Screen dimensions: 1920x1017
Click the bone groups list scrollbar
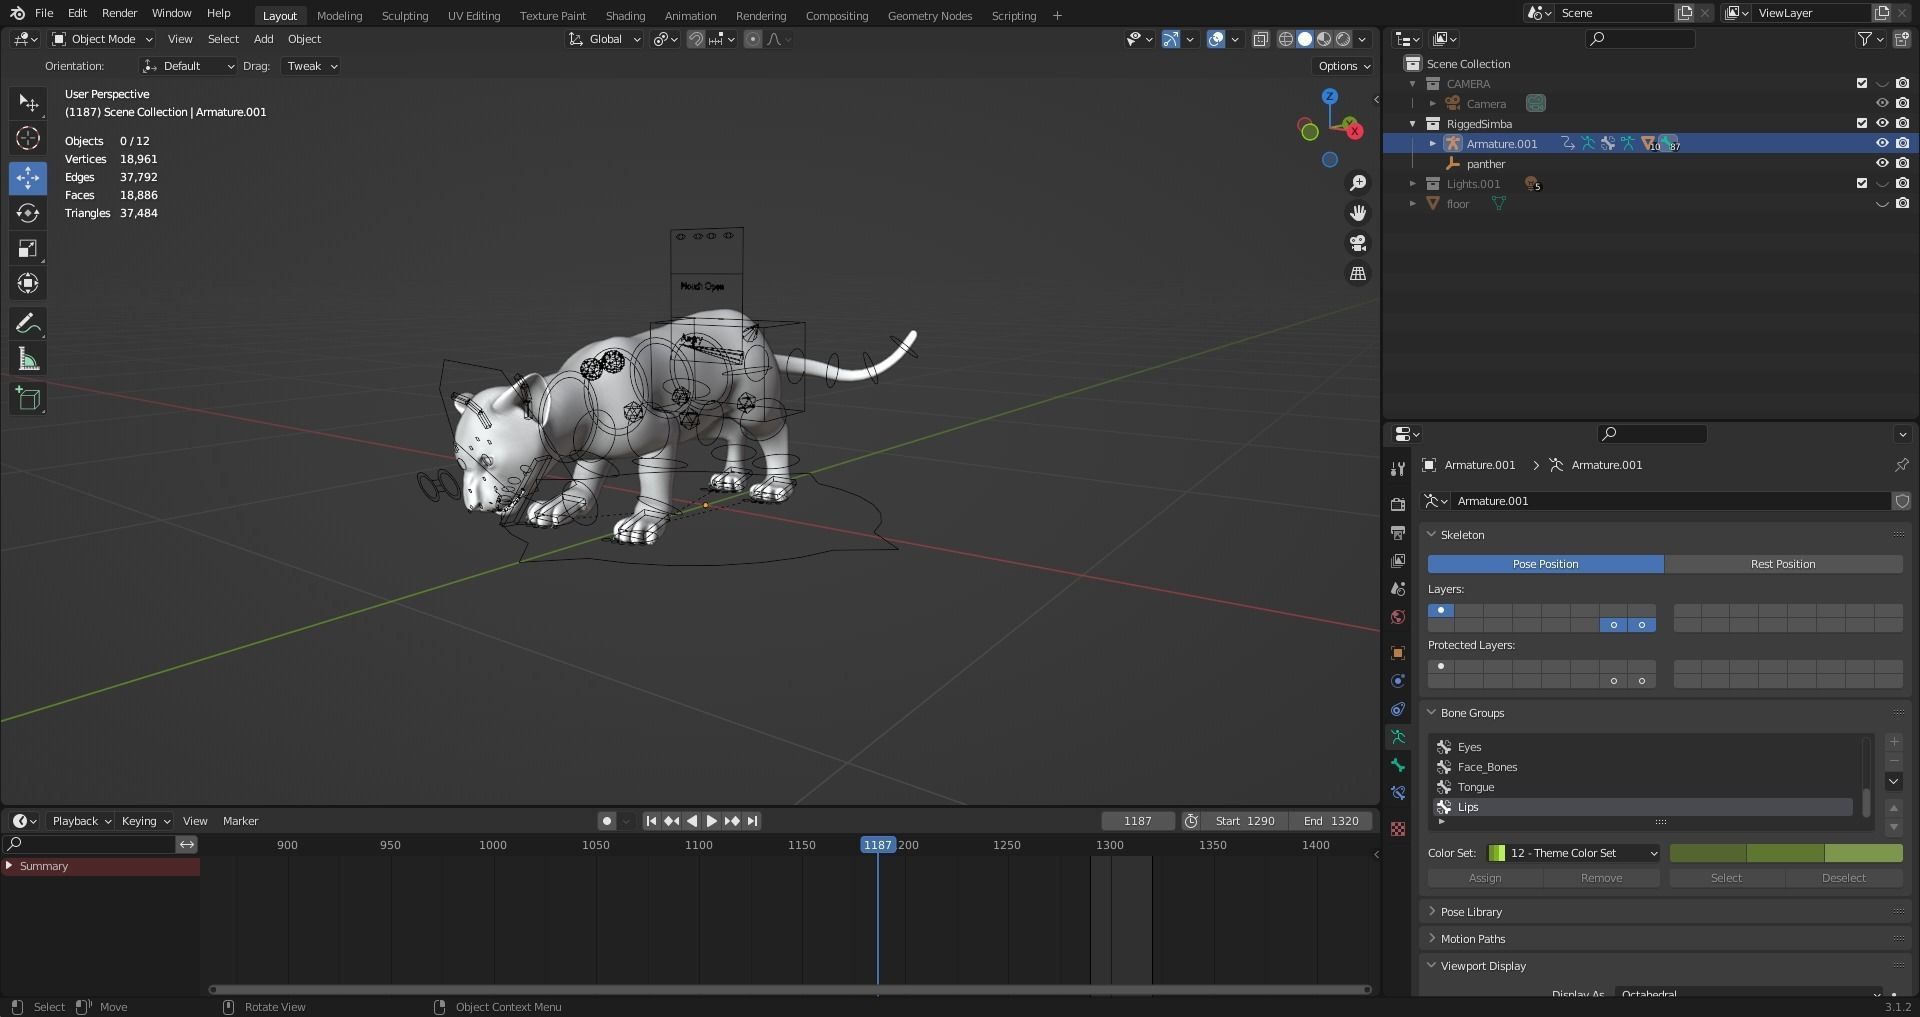1866,802
